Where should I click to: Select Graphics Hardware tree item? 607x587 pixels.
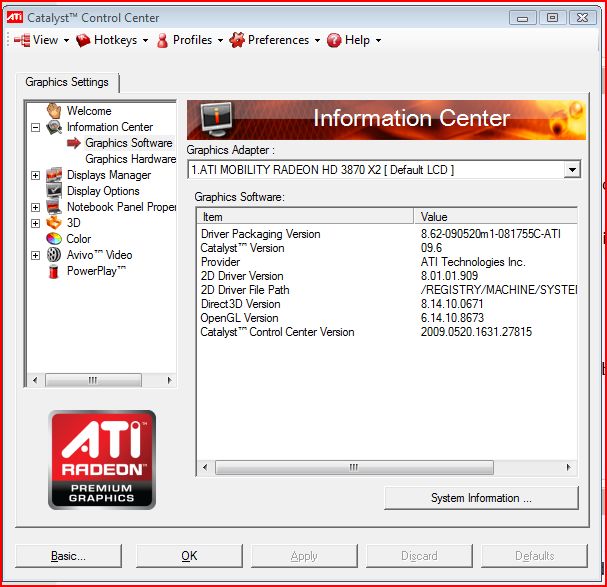(x=130, y=159)
